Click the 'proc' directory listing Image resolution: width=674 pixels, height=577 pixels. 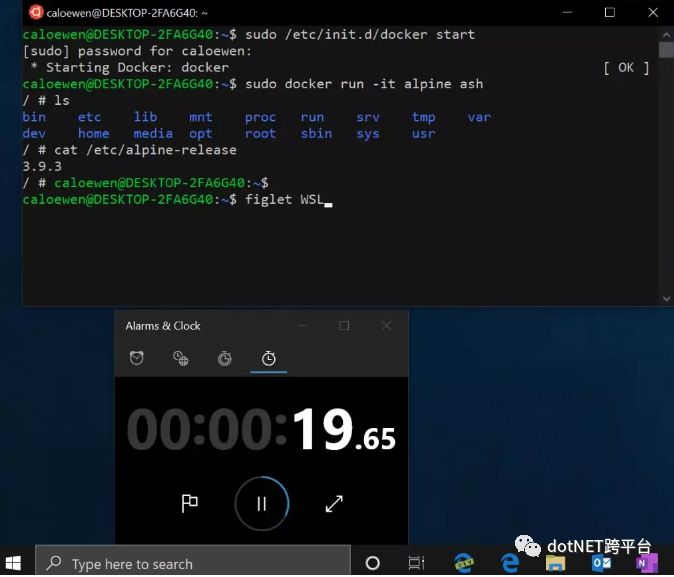[x=260, y=117]
